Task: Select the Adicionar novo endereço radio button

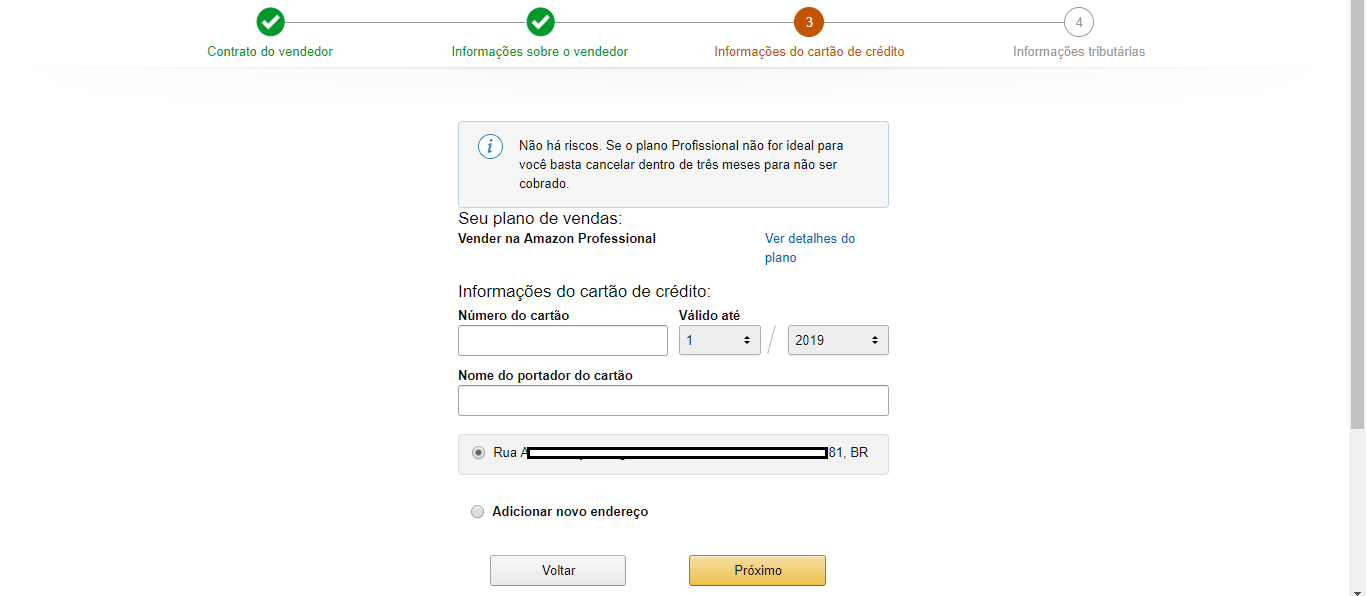Action: point(477,512)
